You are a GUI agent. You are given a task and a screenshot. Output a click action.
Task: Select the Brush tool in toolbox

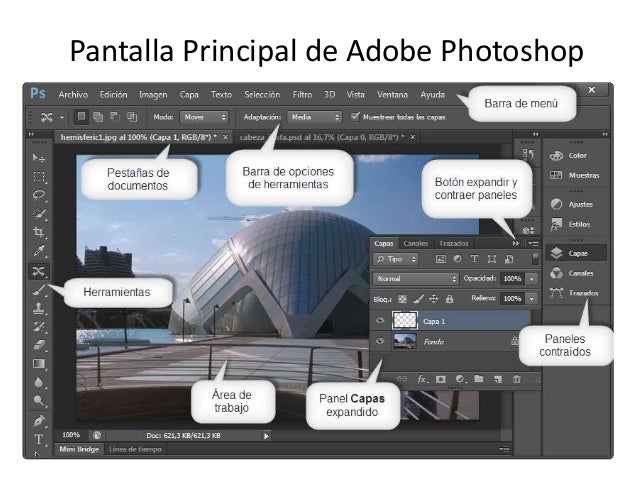[x=39, y=290]
